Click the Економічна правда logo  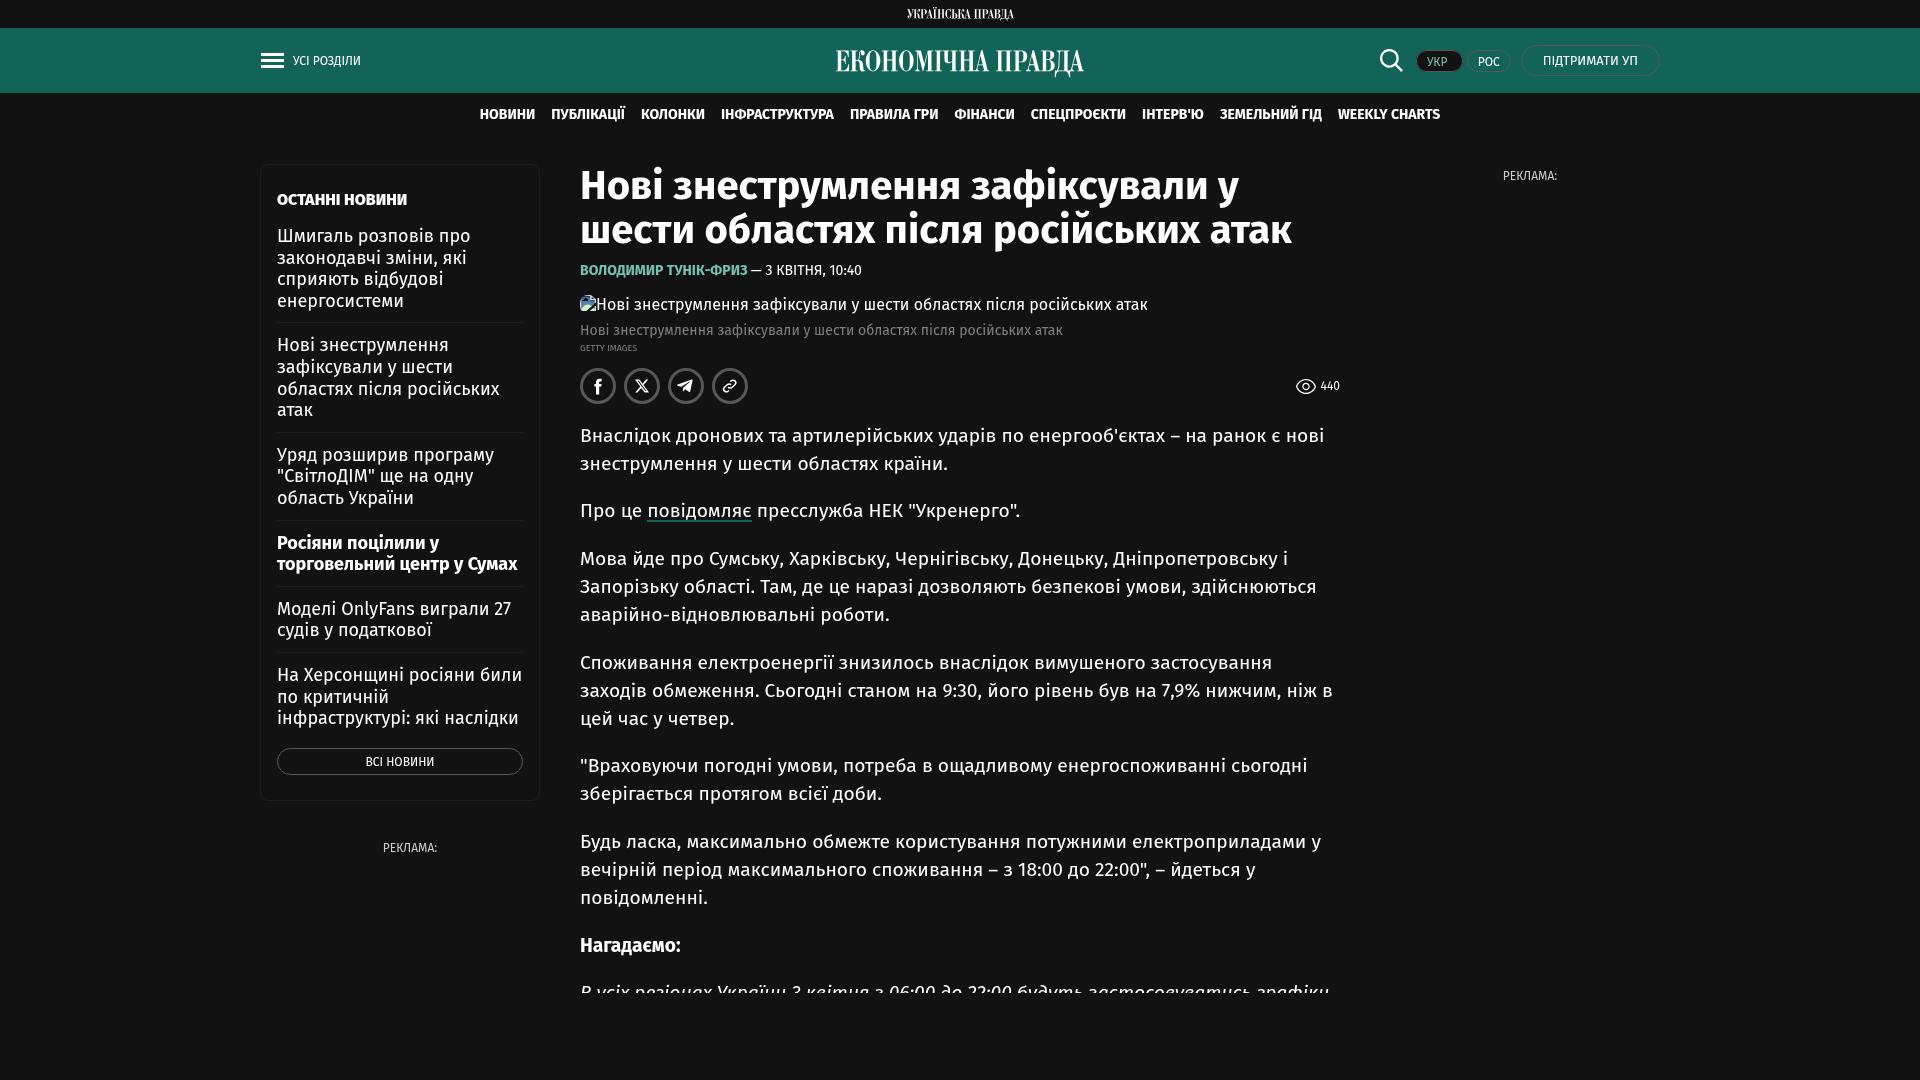(959, 62)
